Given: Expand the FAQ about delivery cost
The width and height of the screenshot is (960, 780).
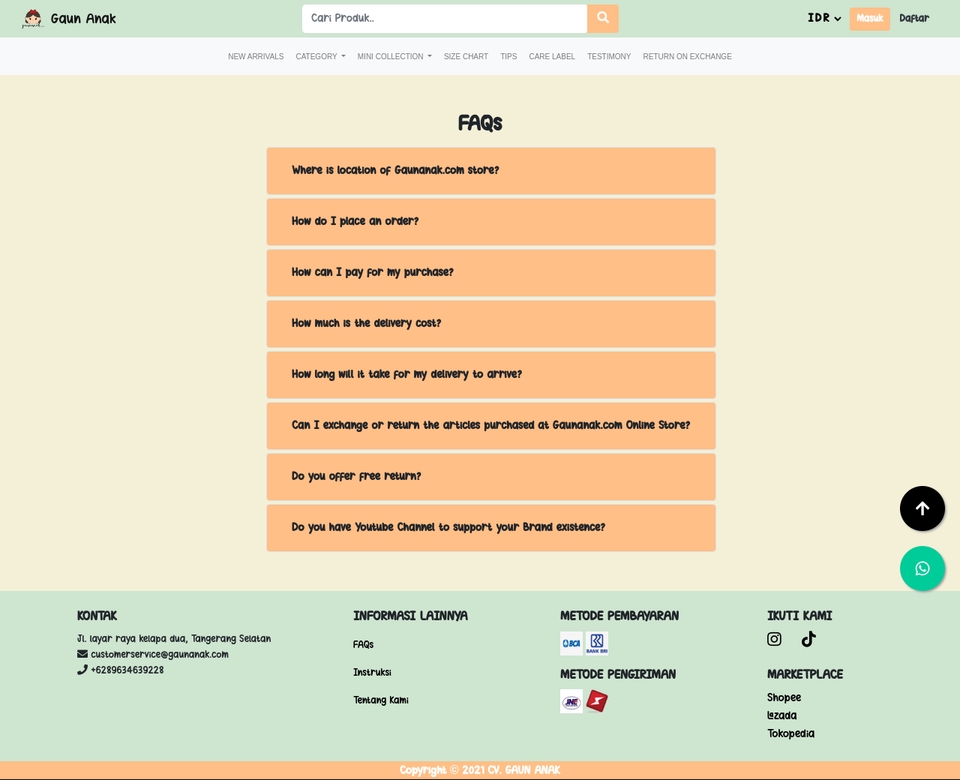Looking at the screenshot, I should point(490,323).
